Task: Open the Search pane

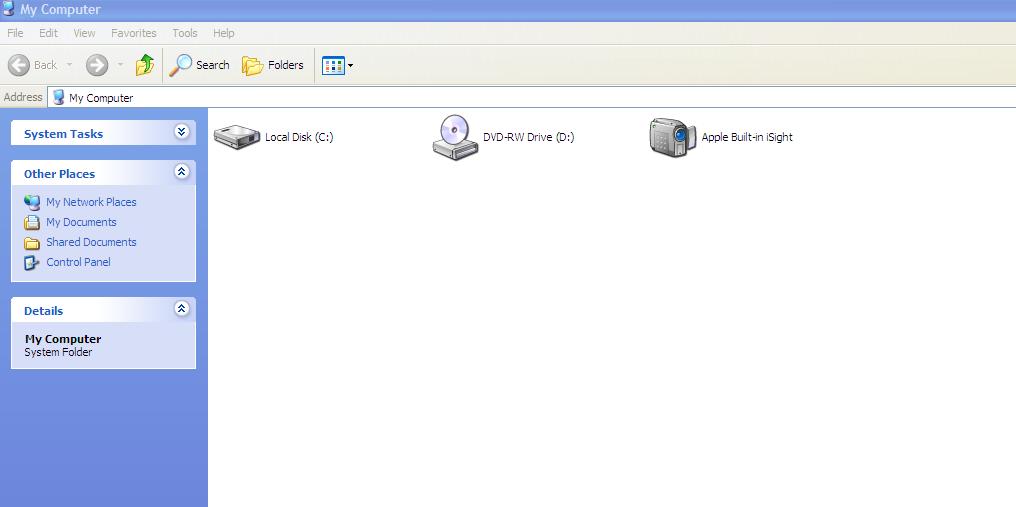Action: [199, 65]
